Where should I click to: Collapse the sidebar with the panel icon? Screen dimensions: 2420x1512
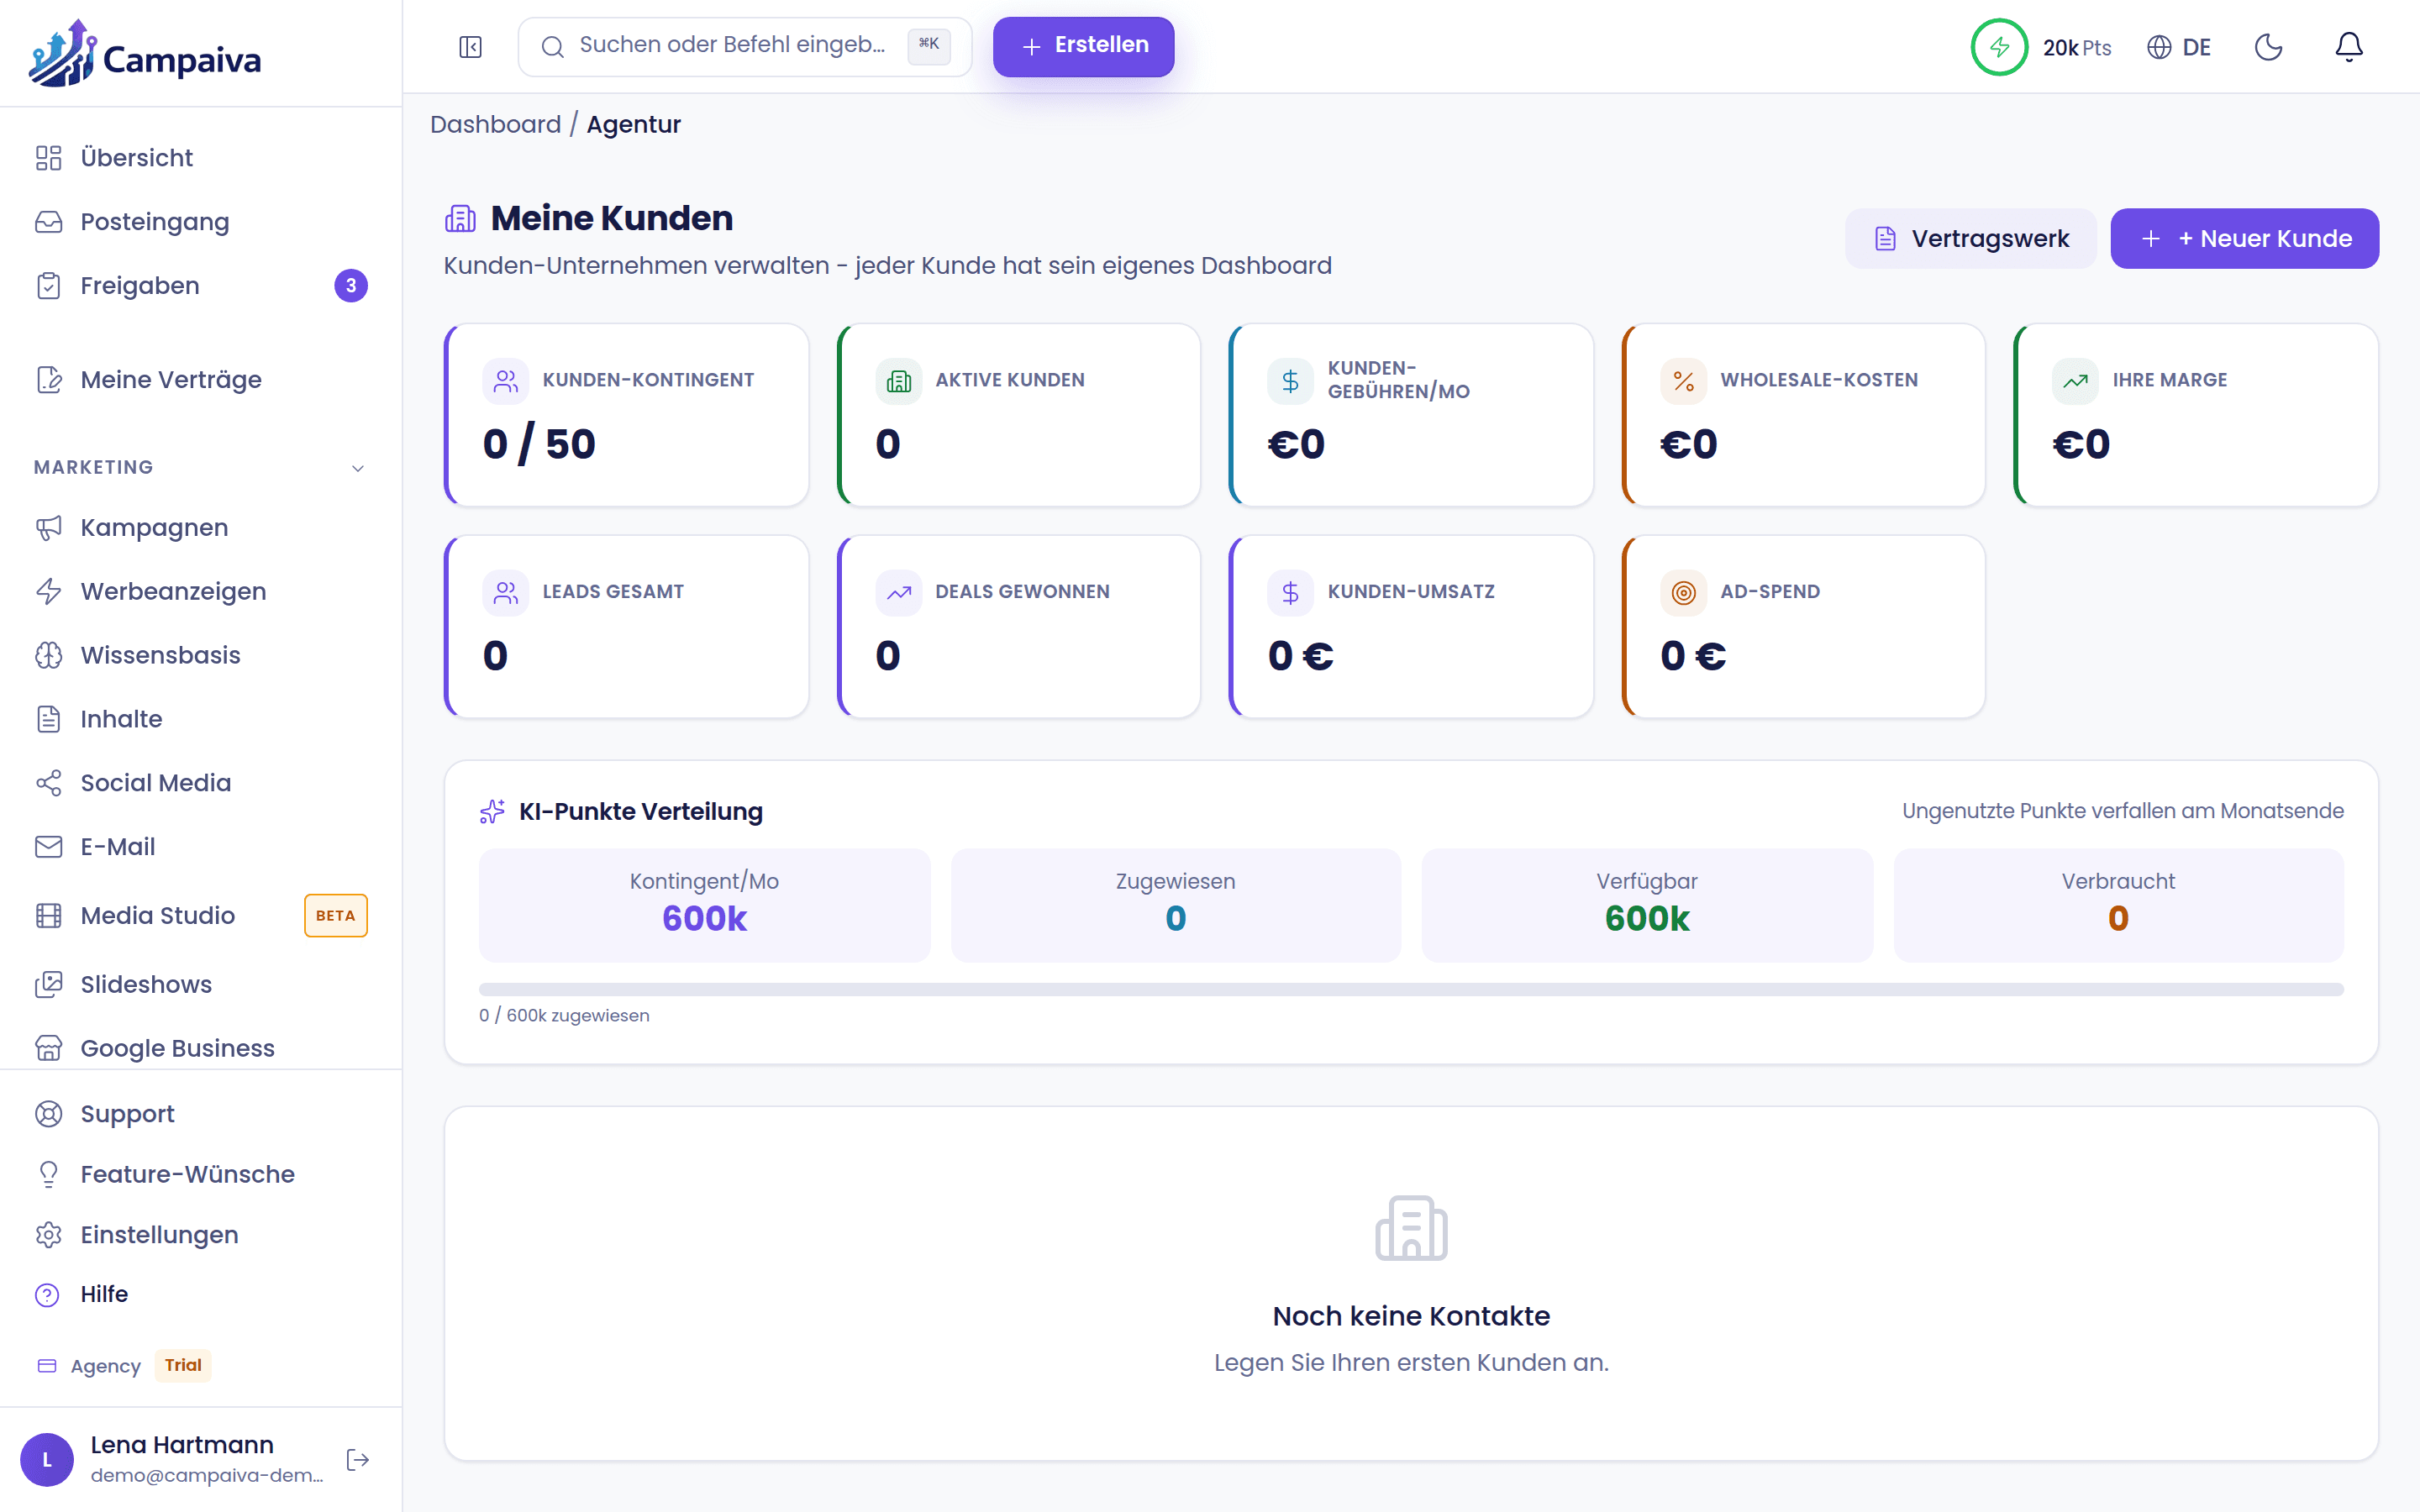470,47
